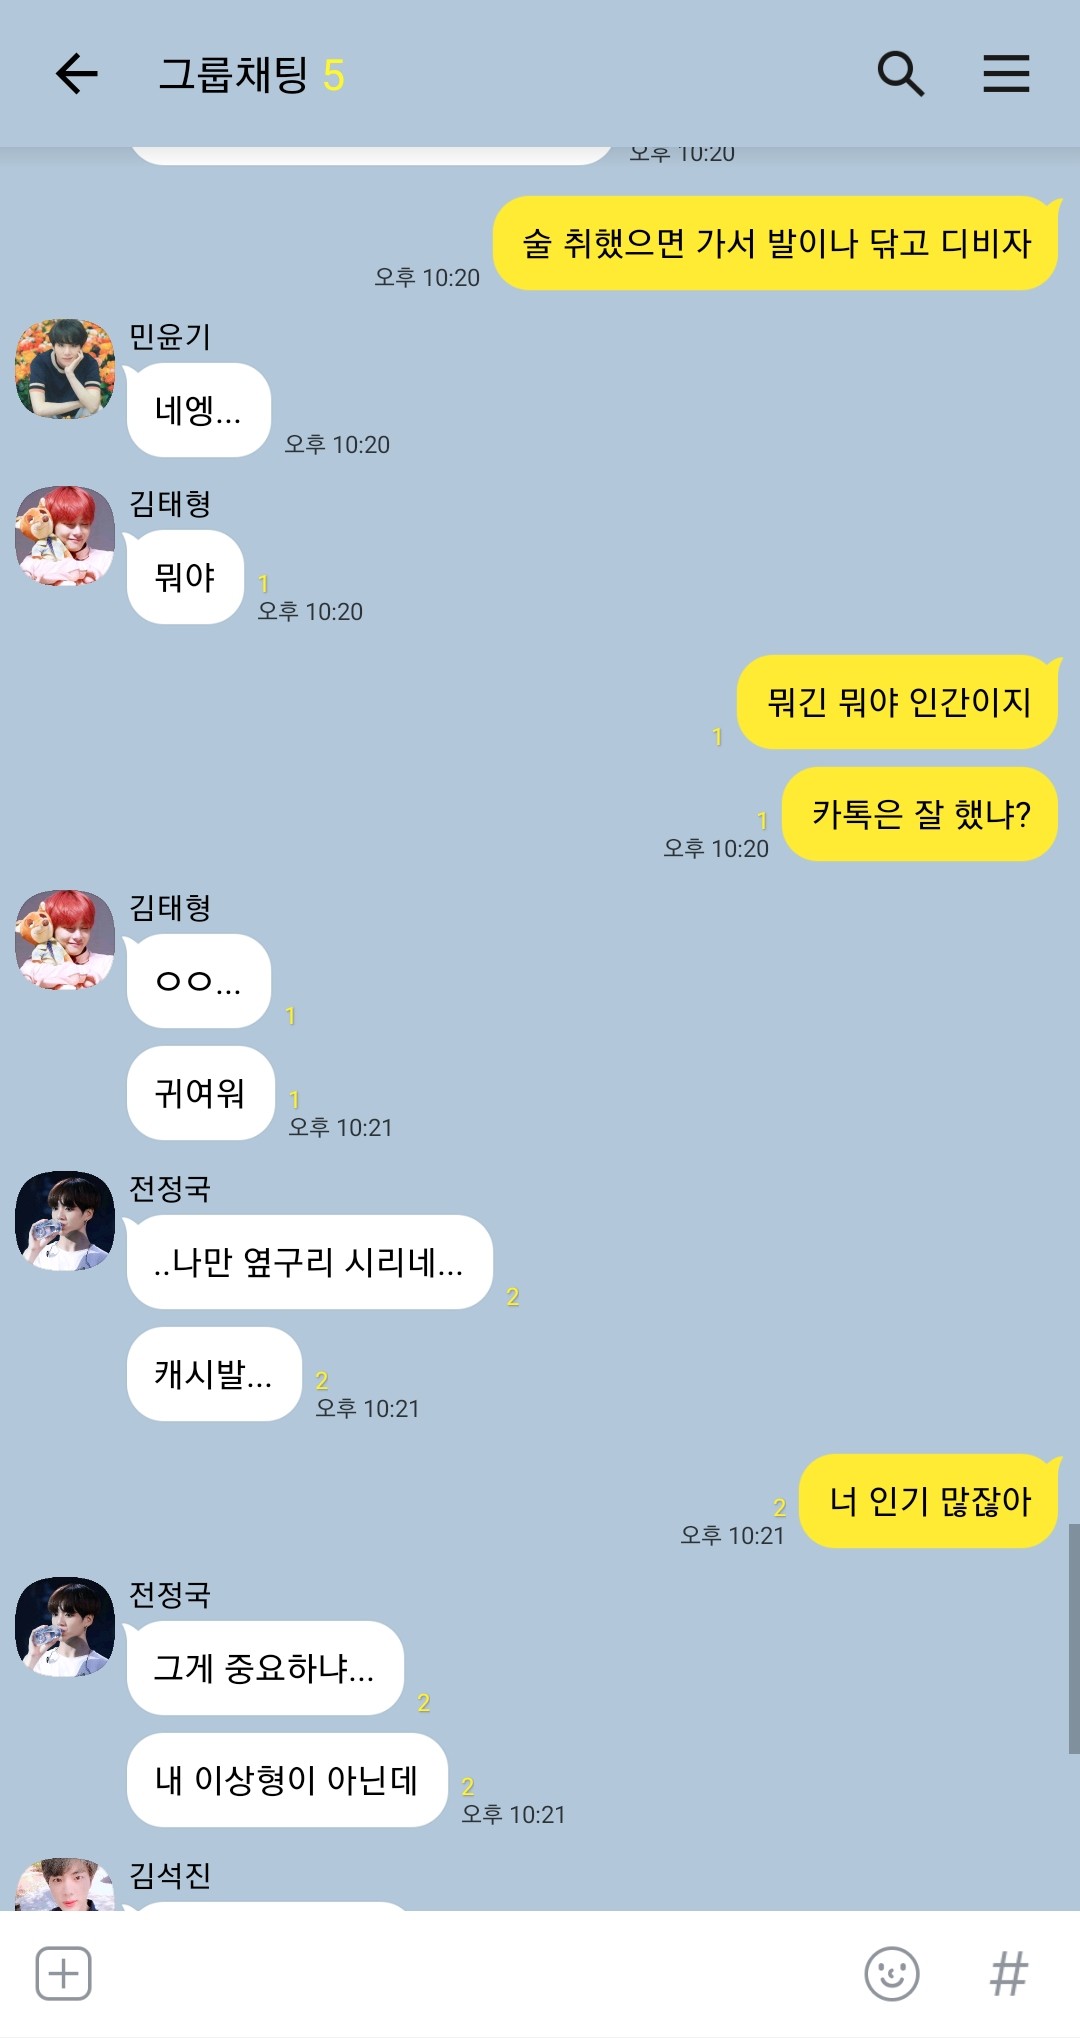Open the hamburger menu icon
This screenshot has width=1080, height=2038.
[x=1006, y=74]
